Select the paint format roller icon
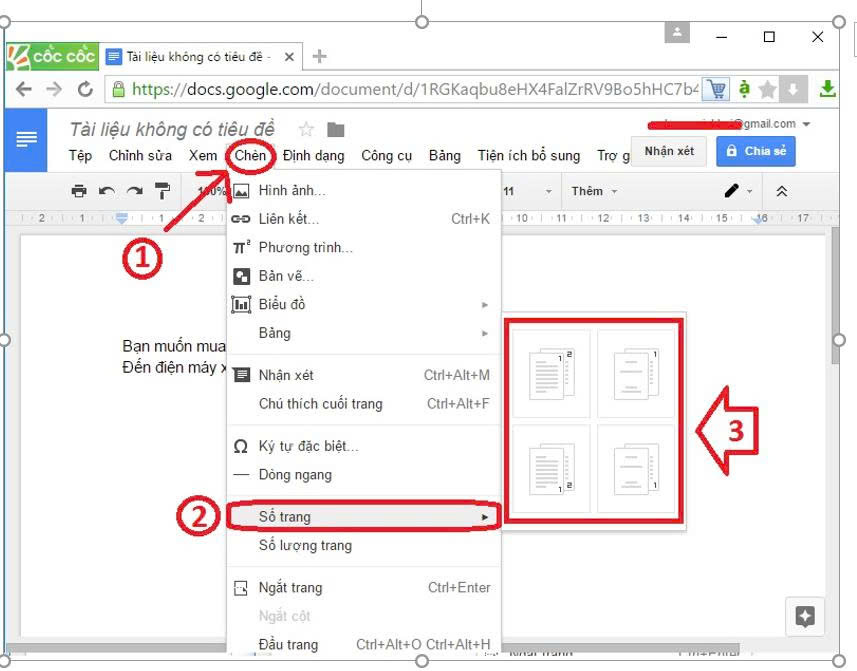Viewport: 857px width, 671px height. tap(162, 191)
